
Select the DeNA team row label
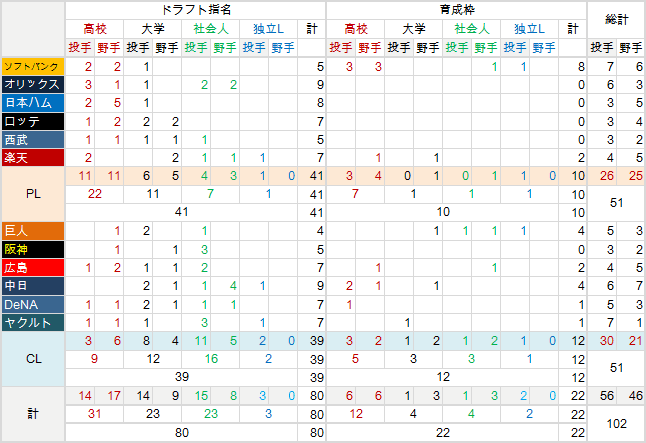pyautogui.click(x=33, y=305)
